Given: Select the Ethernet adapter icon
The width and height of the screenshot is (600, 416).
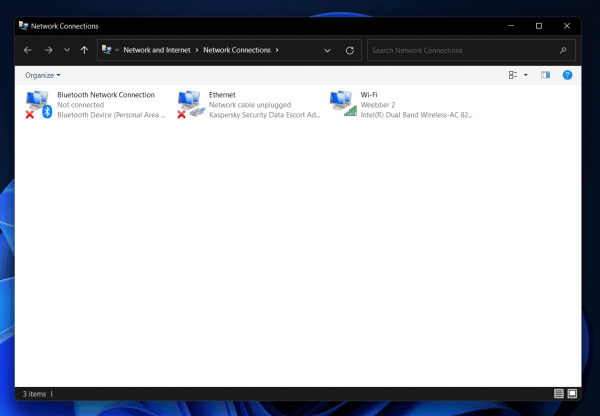Looking at the screenshot, I should click(x=190, y=104).
